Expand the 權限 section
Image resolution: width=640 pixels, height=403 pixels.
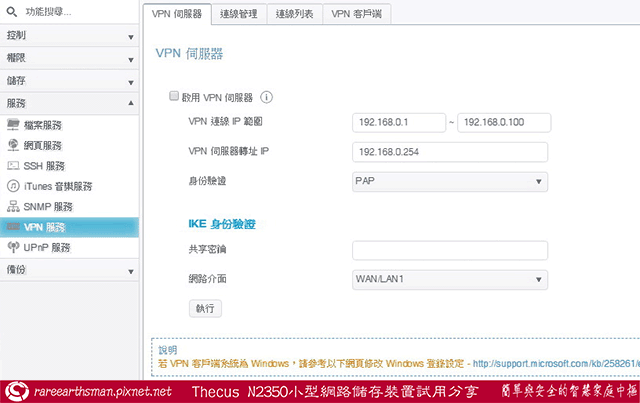[x=69, y=58]
